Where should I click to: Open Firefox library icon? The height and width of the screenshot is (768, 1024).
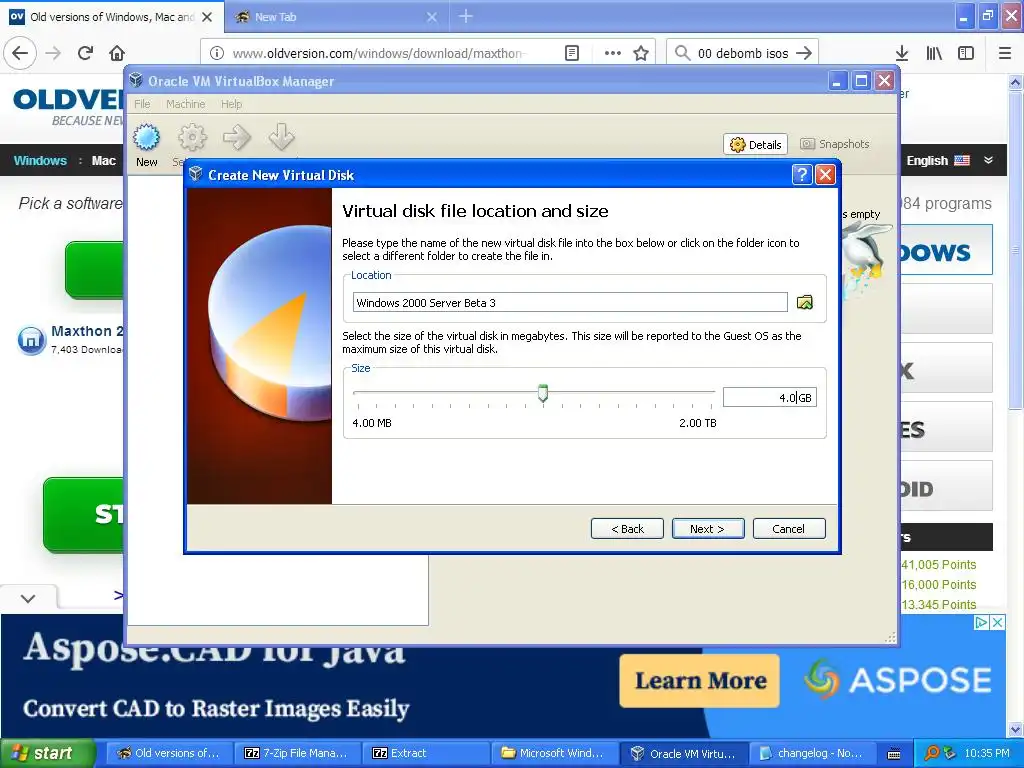point(934,53)
